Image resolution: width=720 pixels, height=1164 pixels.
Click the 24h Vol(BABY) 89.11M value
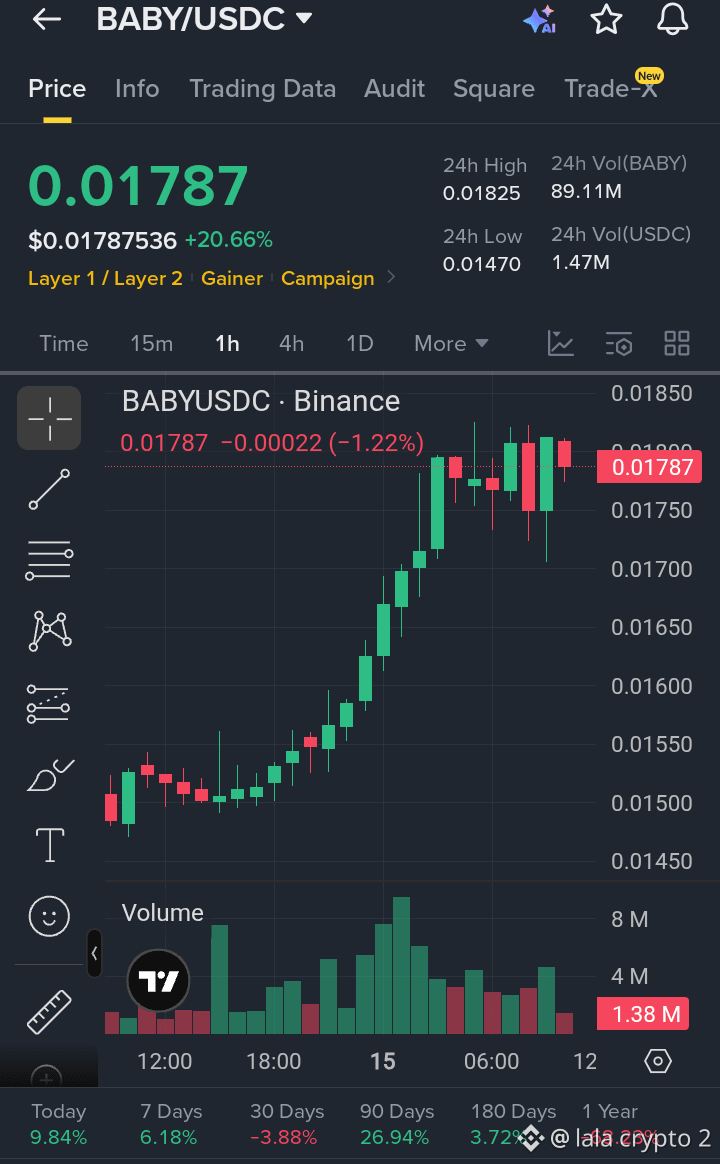coord(586,192)
